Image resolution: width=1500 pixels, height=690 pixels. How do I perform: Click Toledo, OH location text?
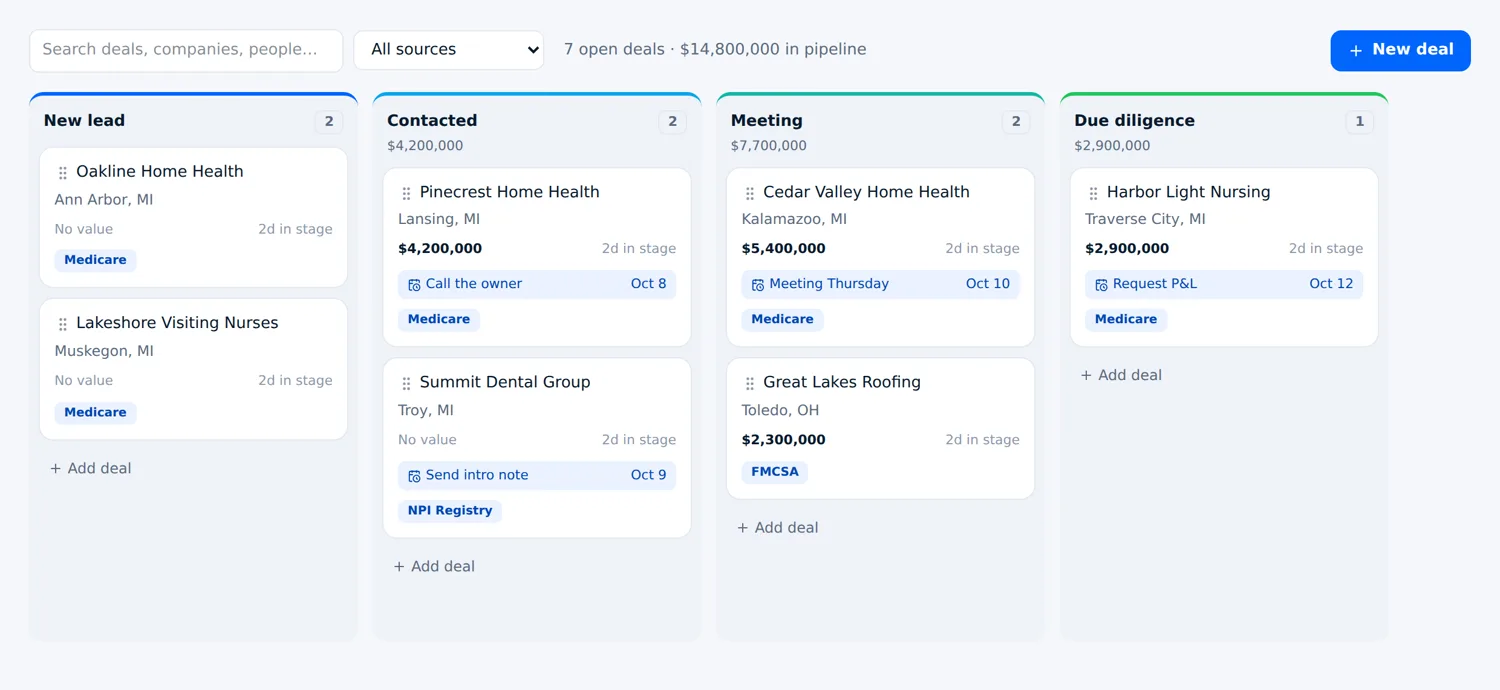tap(780, 410)
